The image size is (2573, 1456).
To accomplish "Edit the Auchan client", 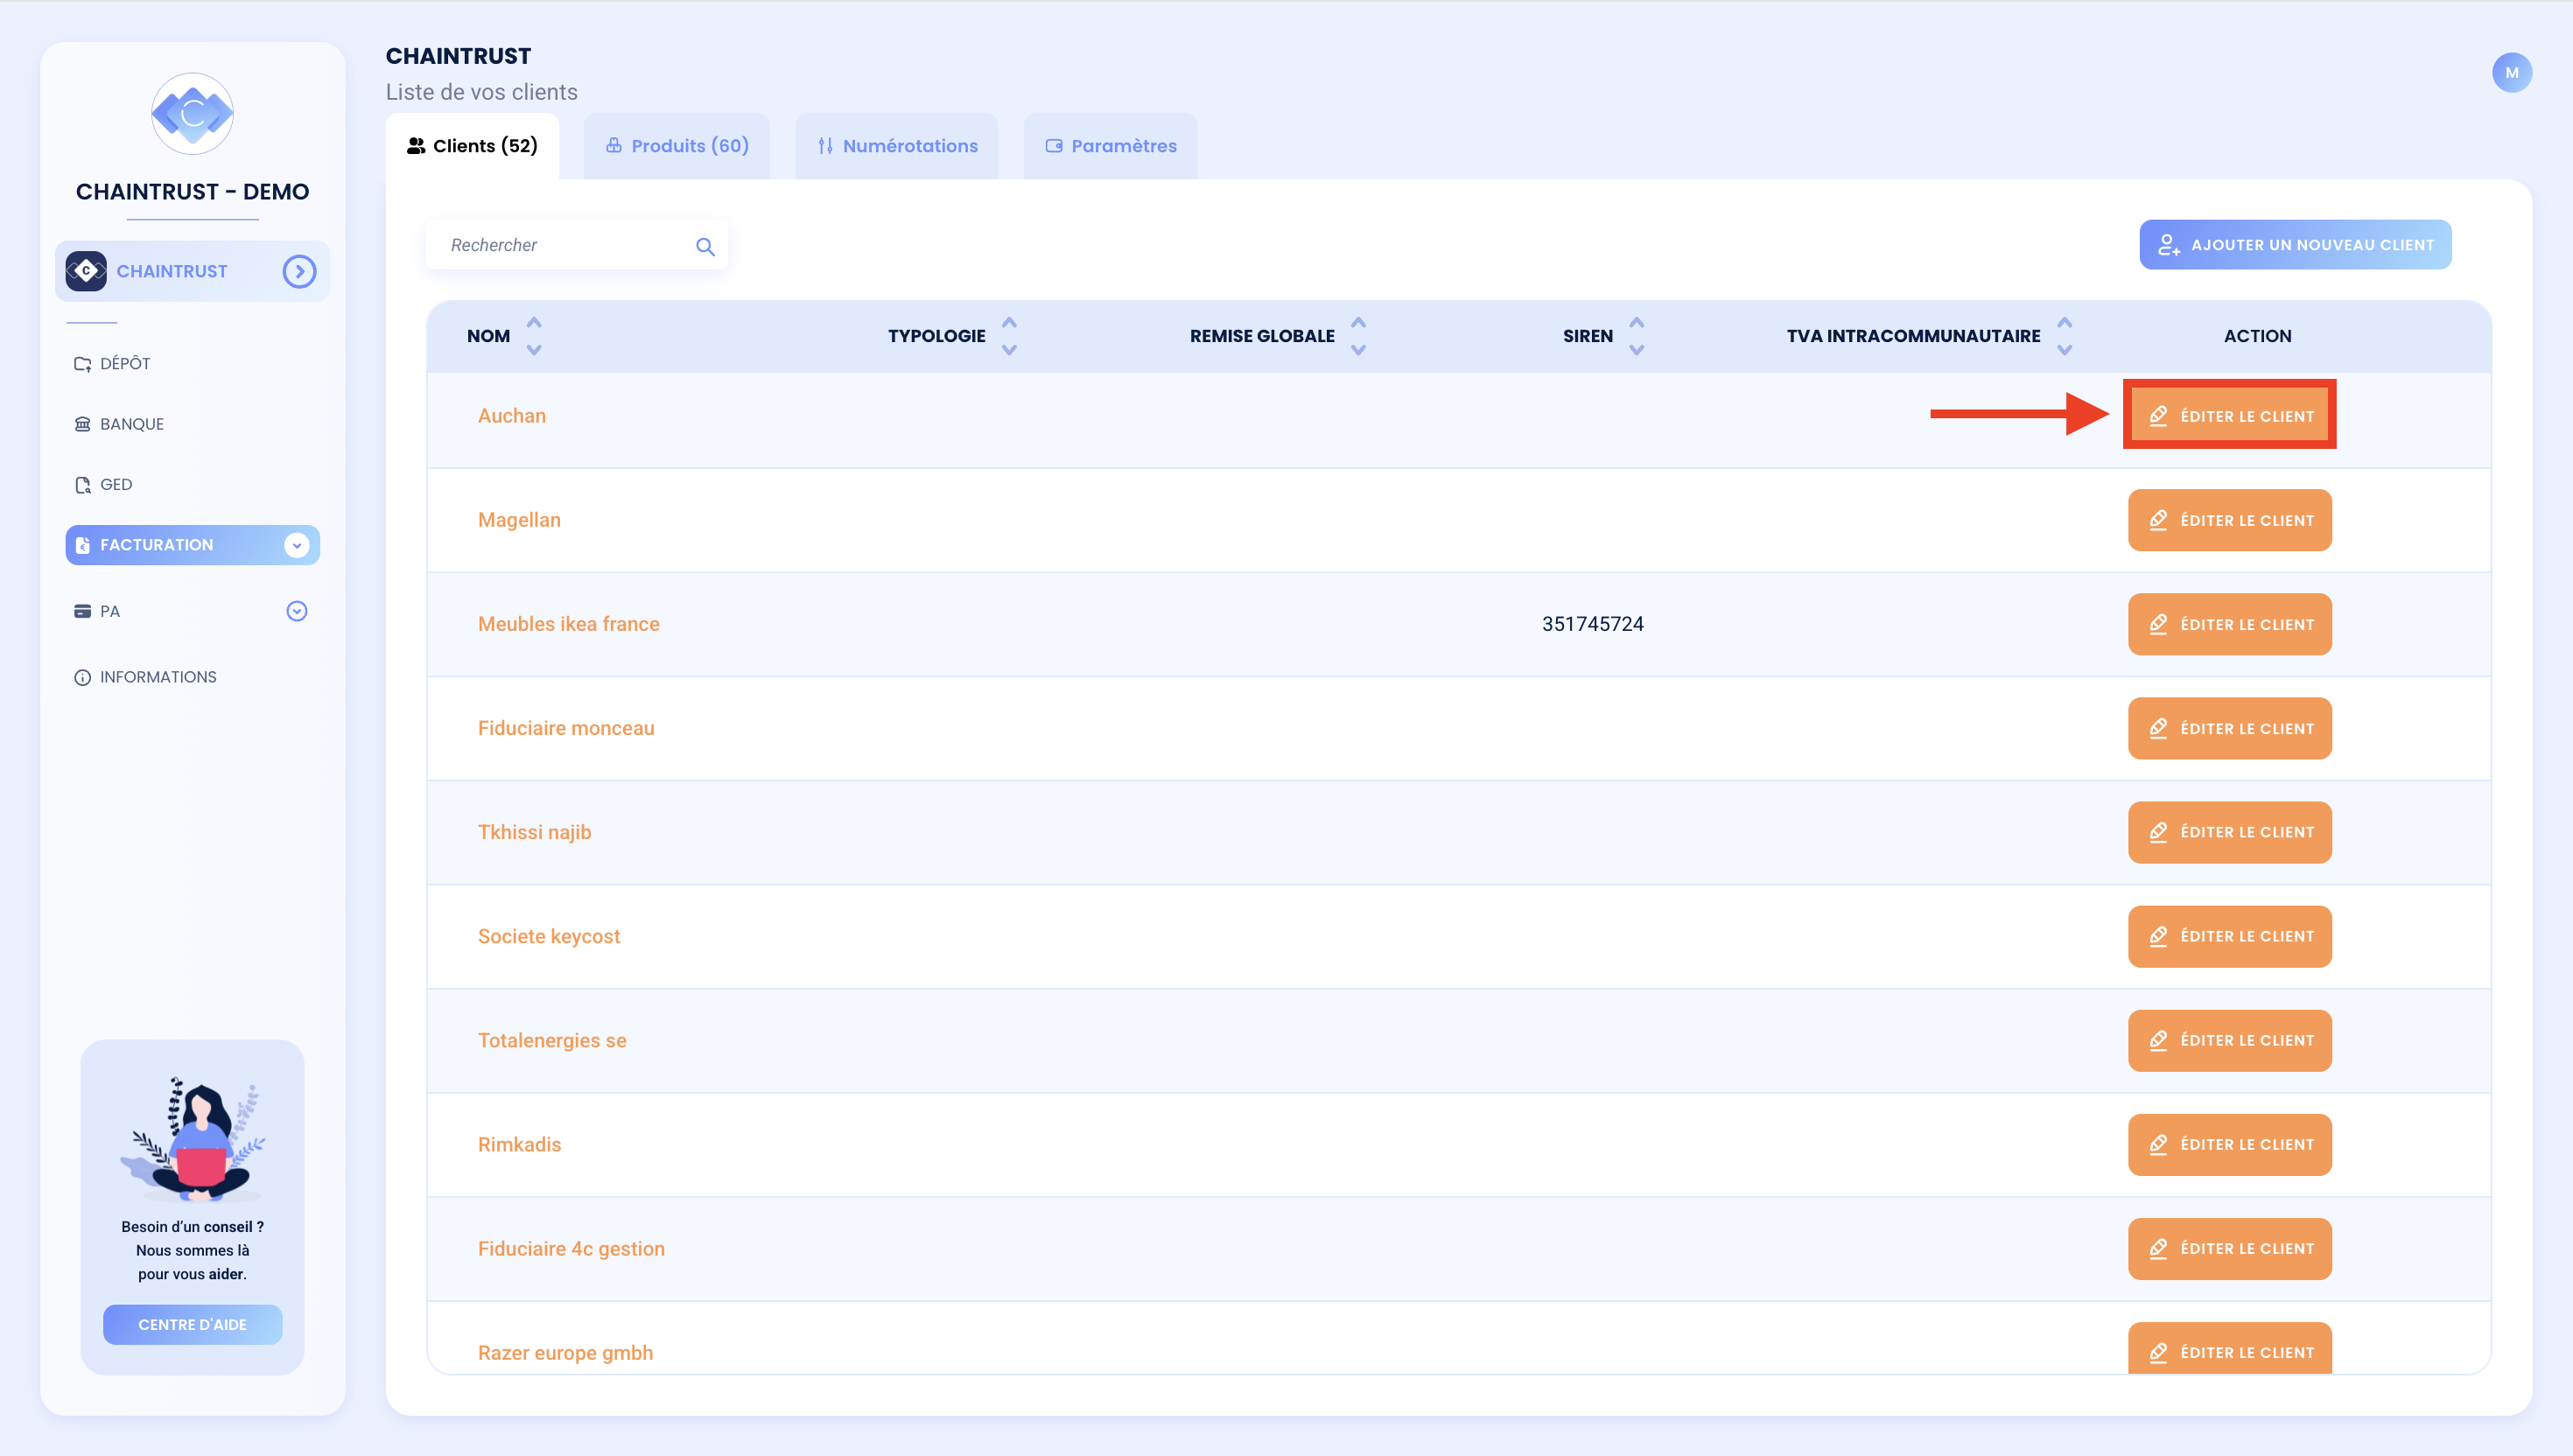I will point(2229,416).
